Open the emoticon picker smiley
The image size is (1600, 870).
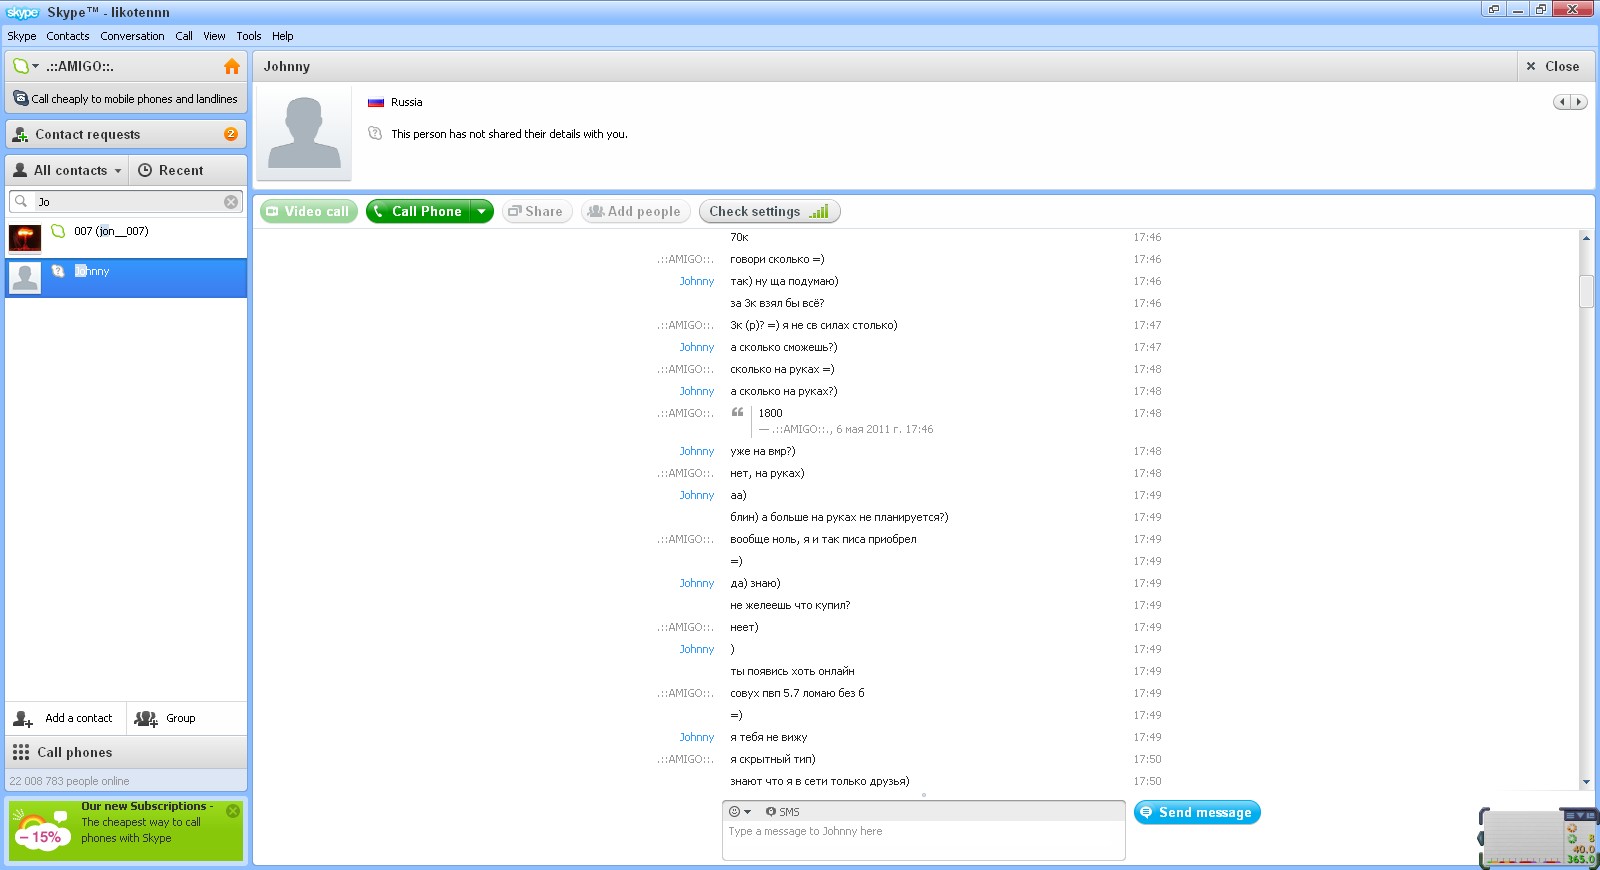(x=739, y=812)
